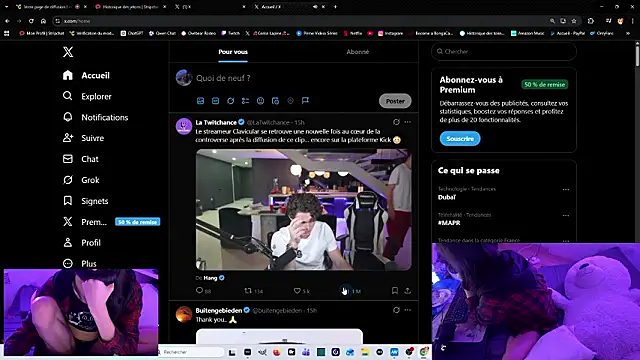Switch to the Pour vous tab
The height and width of the screenshot is (360, 640).
coord(233,52)
